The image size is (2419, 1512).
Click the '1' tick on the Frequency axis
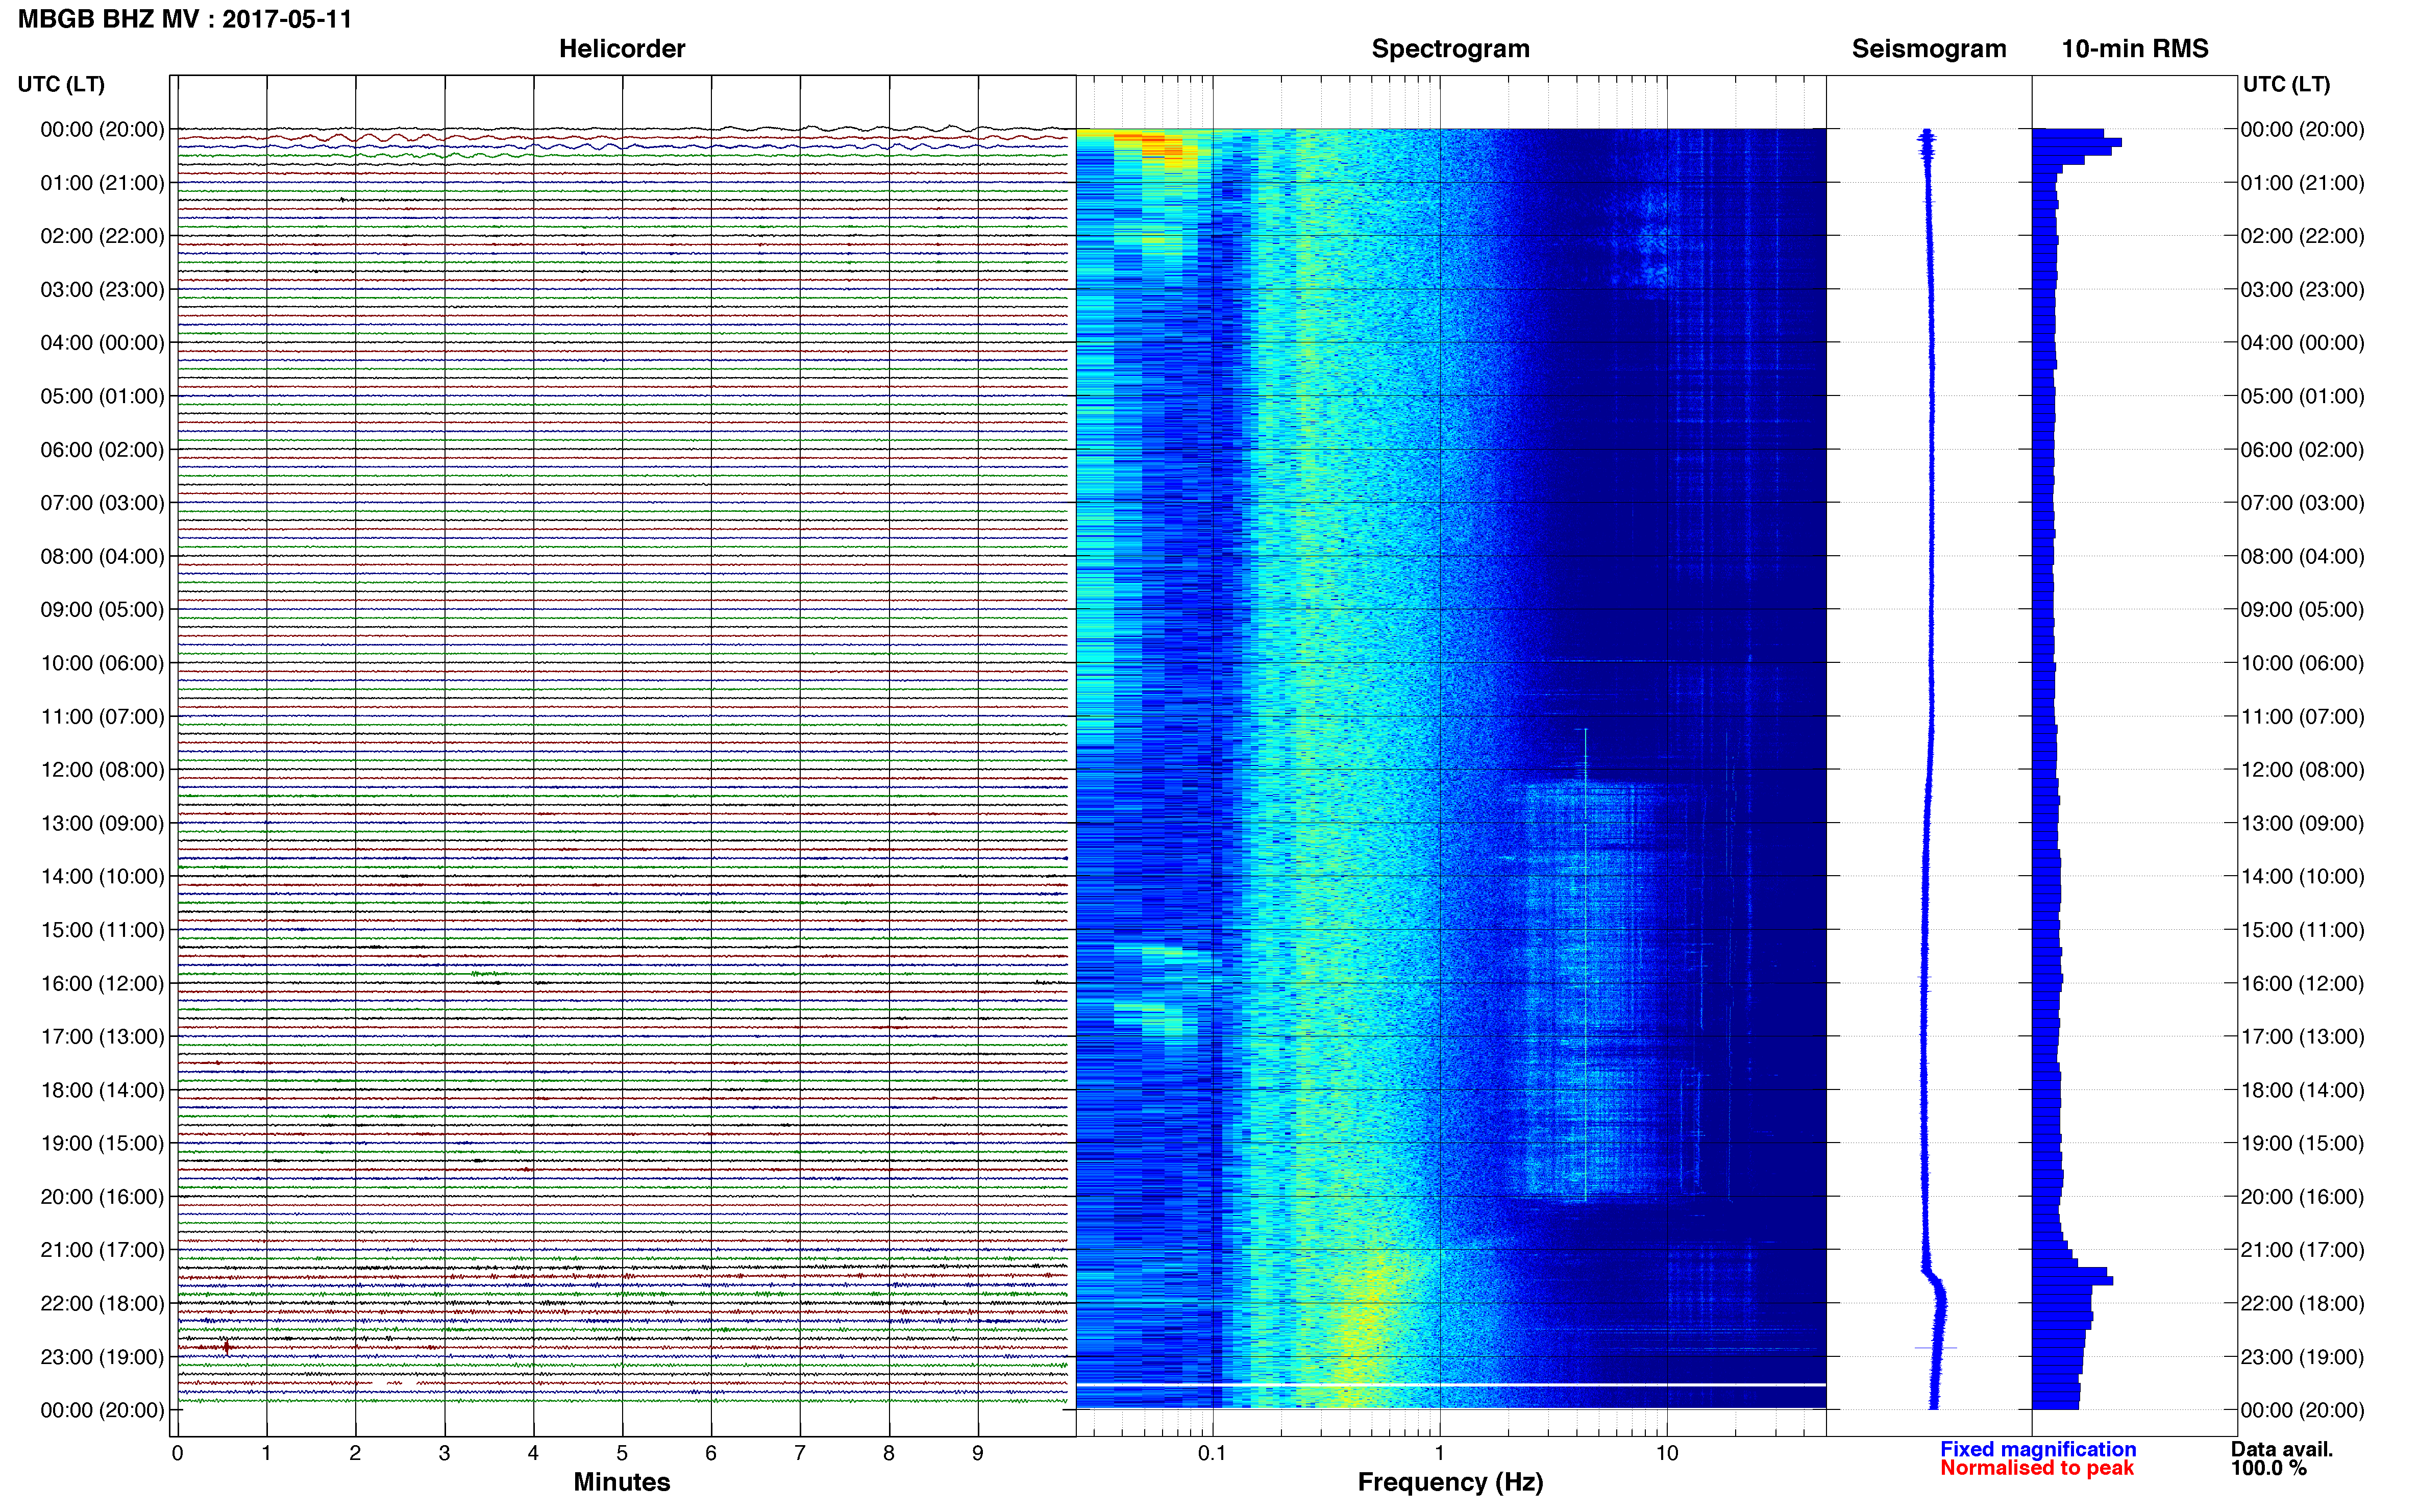(x=1440, y=1454)
